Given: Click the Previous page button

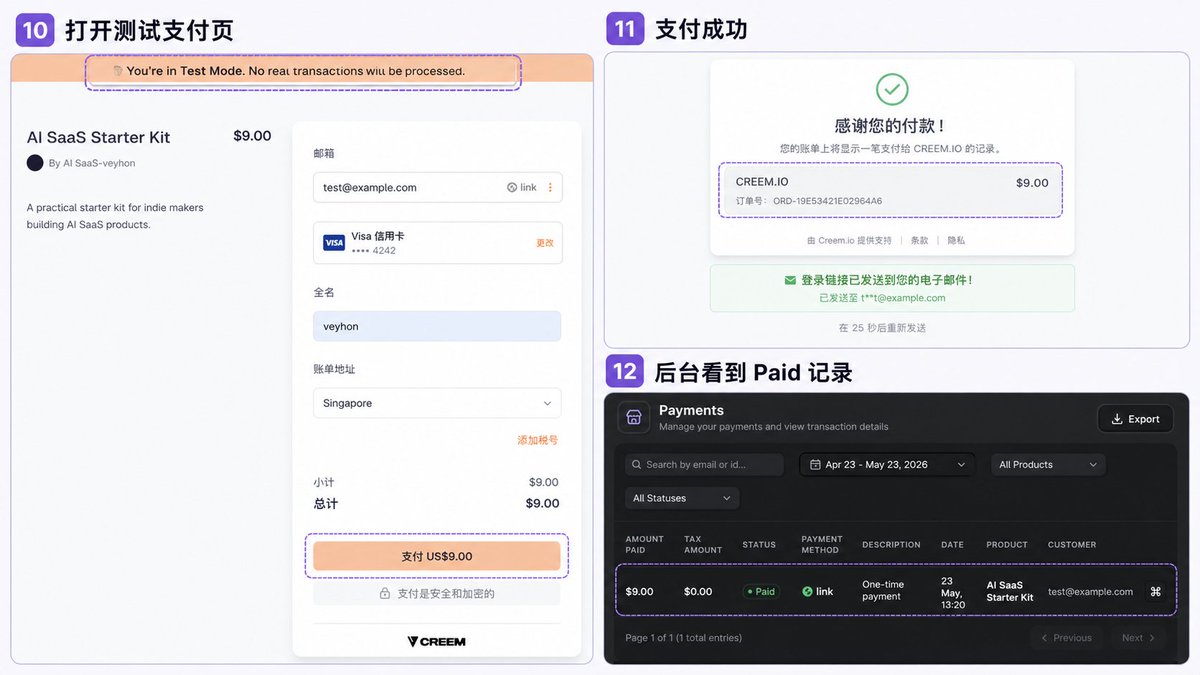Looking at the screenshot, I should coord(1066,638).
